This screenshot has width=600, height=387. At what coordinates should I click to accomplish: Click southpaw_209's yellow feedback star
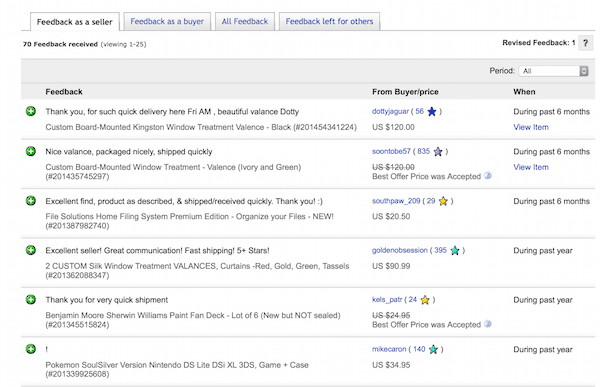tap(443, 201)
